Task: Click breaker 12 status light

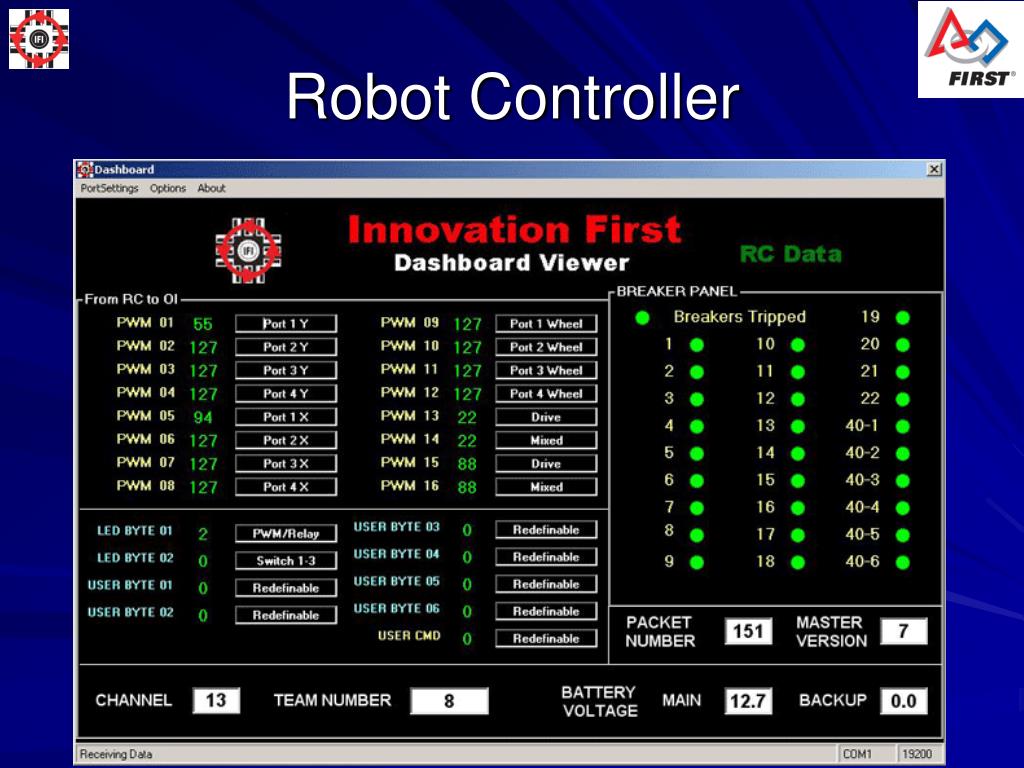Action: [x=797, y=399]
